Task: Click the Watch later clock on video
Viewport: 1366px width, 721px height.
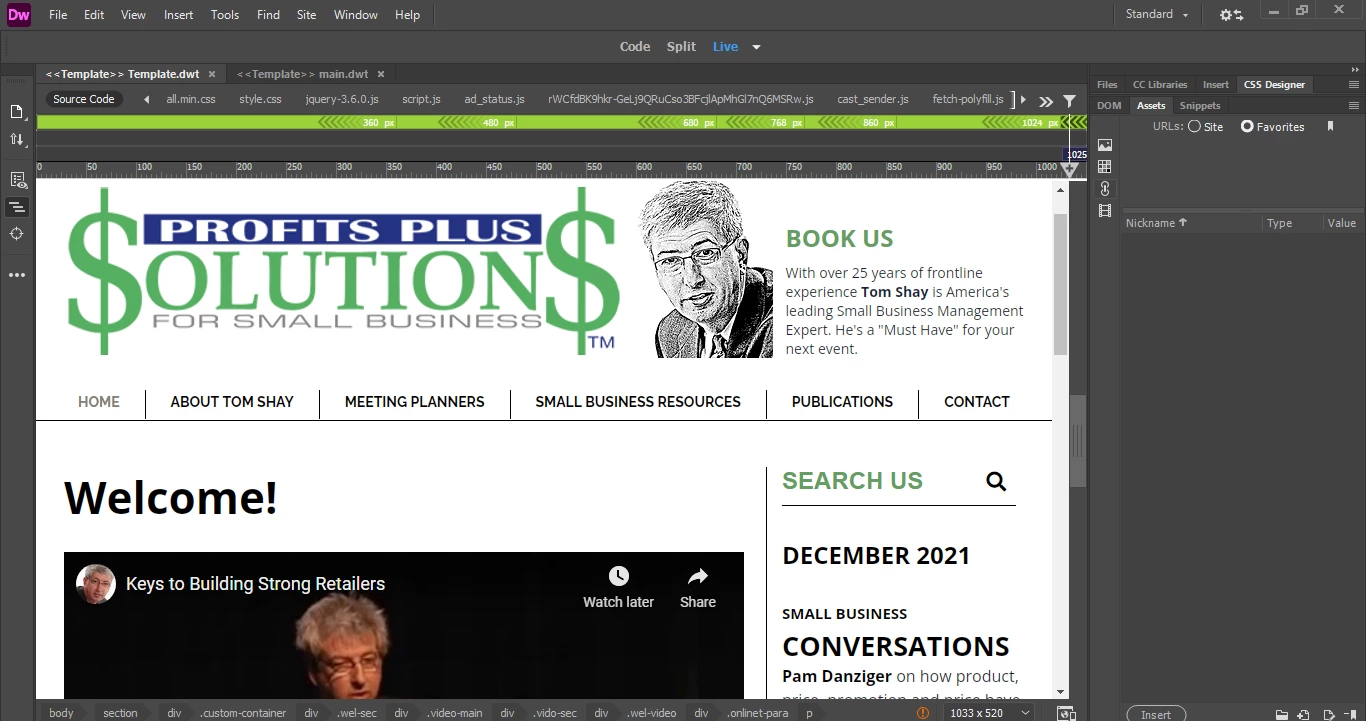Action: click(x=619, y=576)
